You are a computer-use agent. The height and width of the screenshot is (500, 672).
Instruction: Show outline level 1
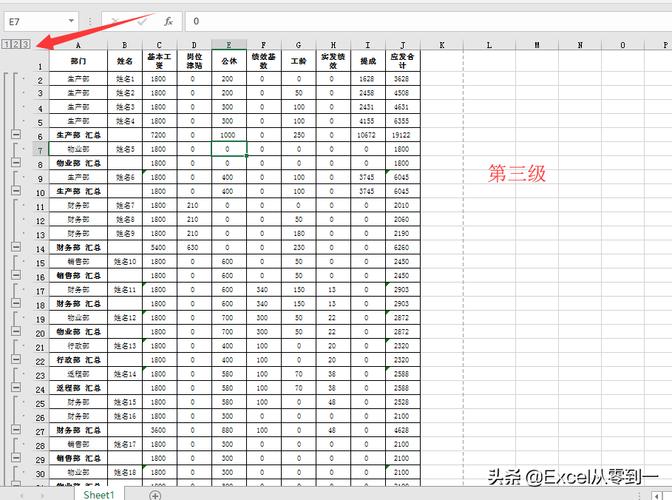coord(7,44)
